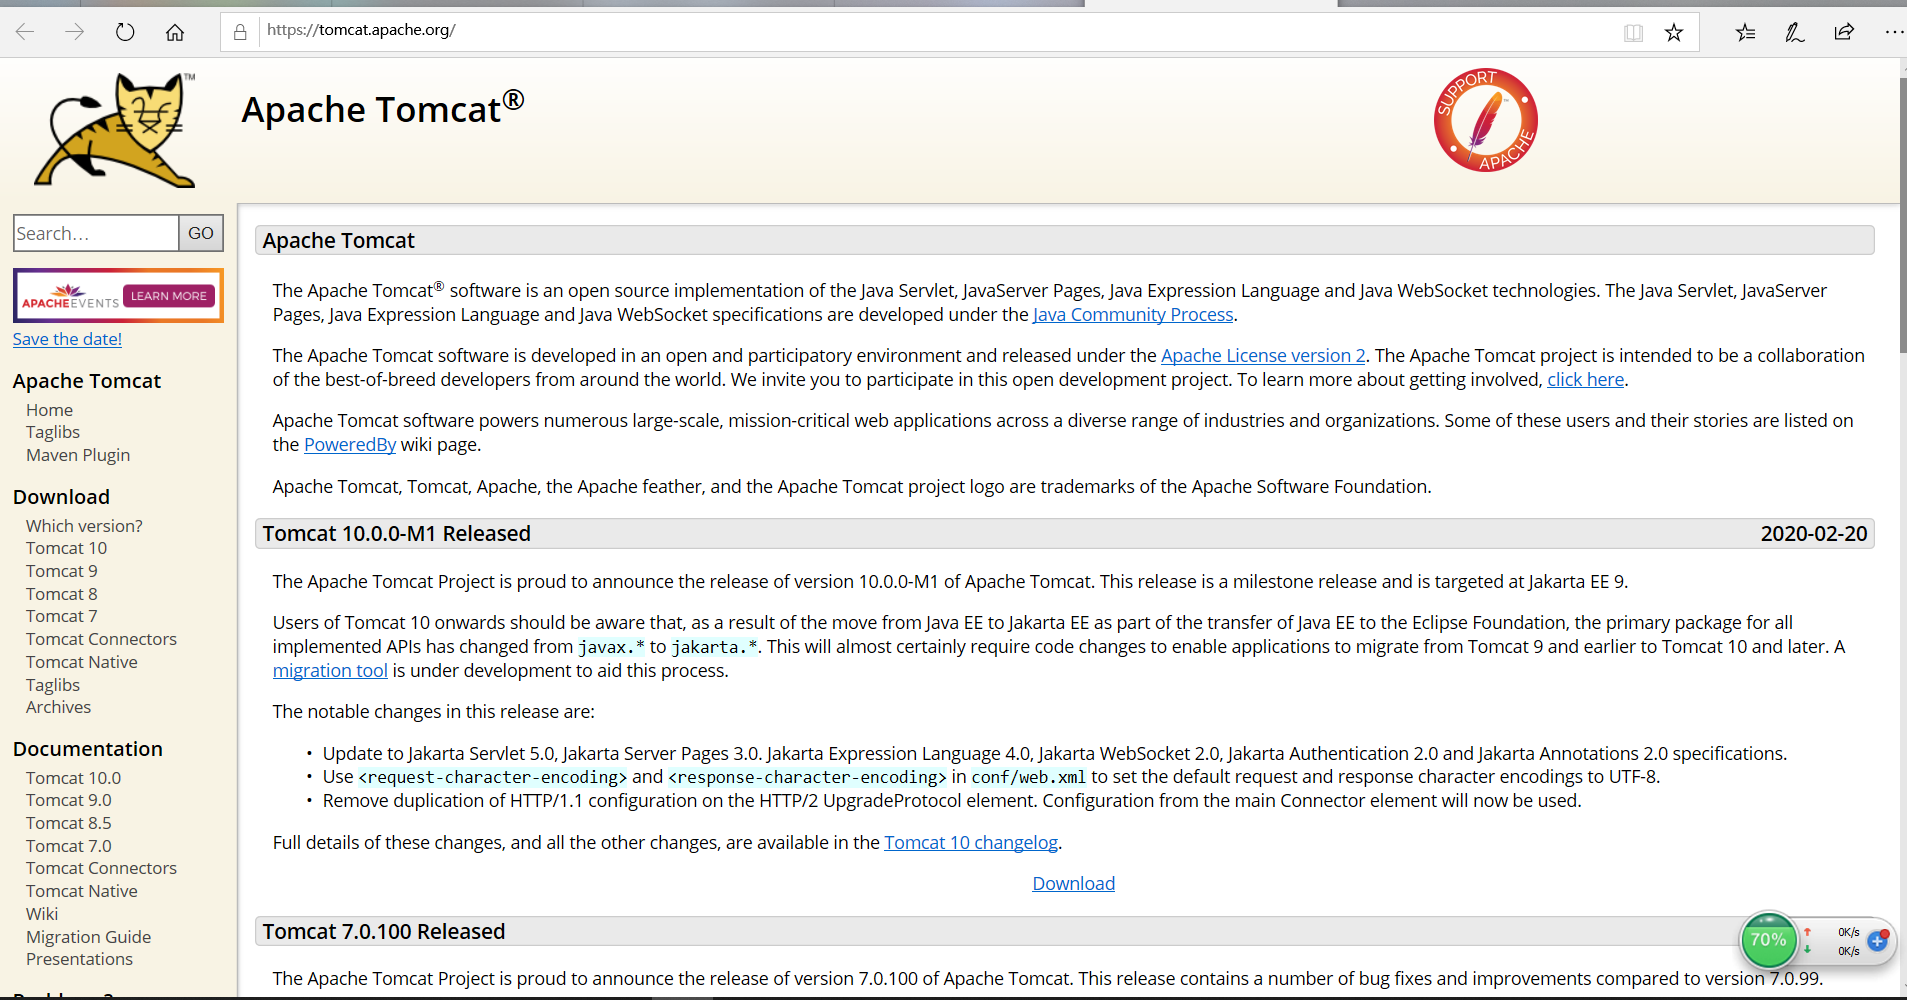Open Tomcat Connectors under Download
Screen dimensions: 1907x1000
pos(101,639)
